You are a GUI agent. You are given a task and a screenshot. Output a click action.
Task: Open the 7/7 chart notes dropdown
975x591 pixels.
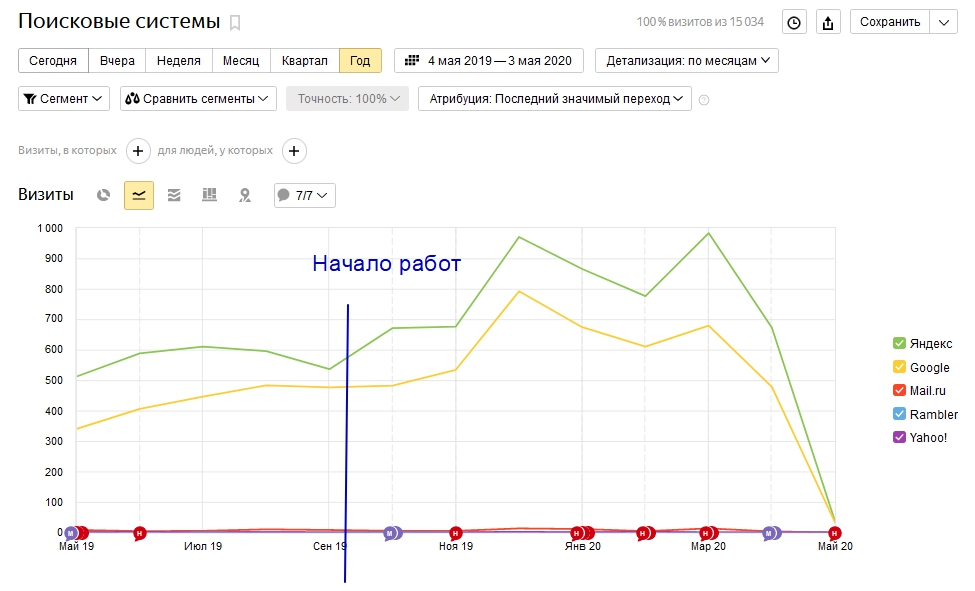(x=305, y=195)
